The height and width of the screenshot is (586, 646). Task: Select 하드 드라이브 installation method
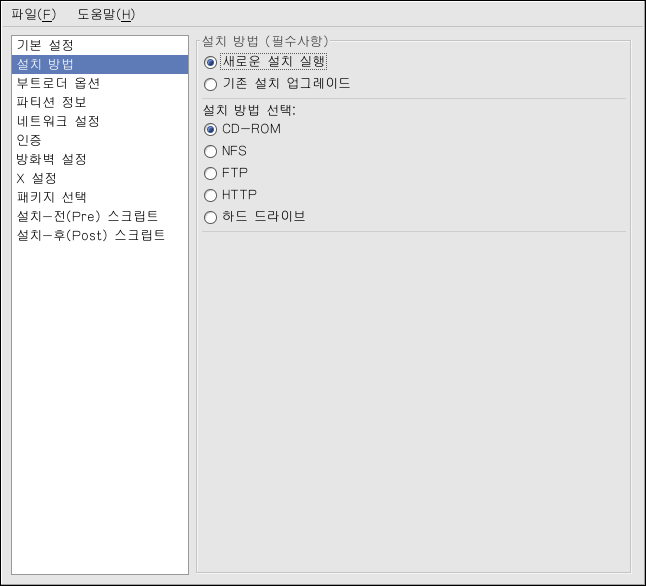point(210,217)
